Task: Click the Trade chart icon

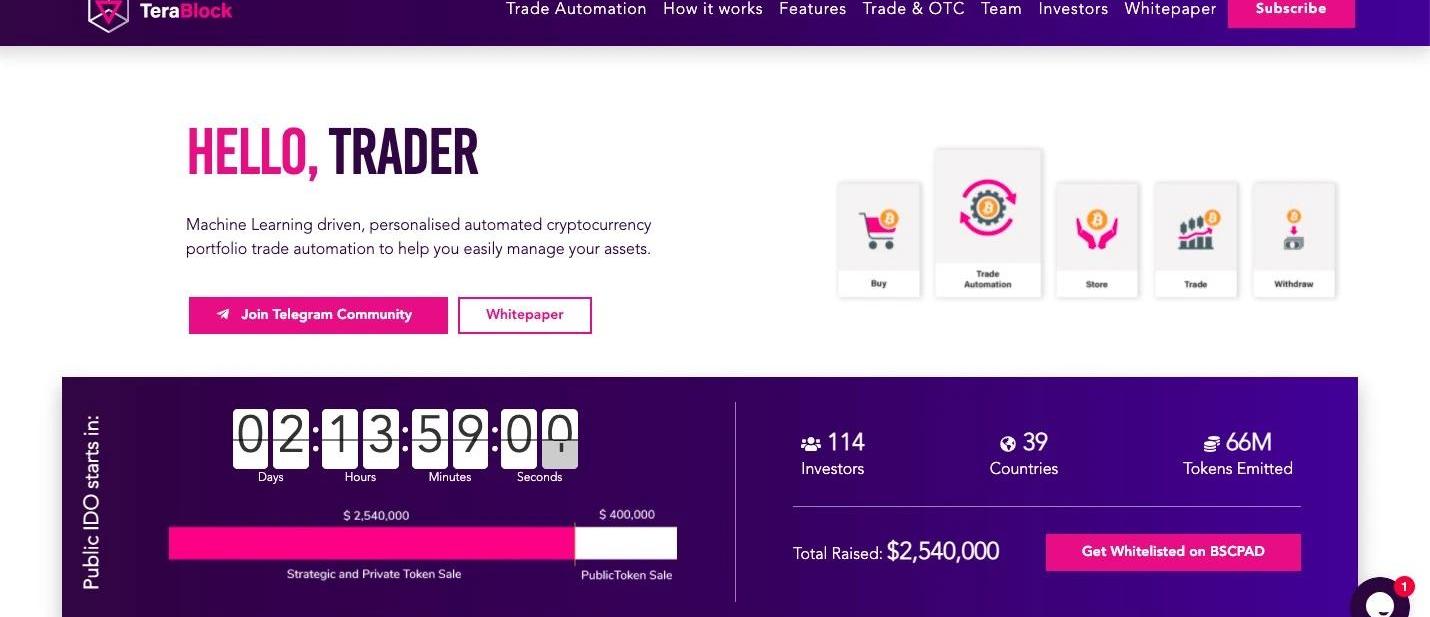Action: click(x=1196, y=229)
